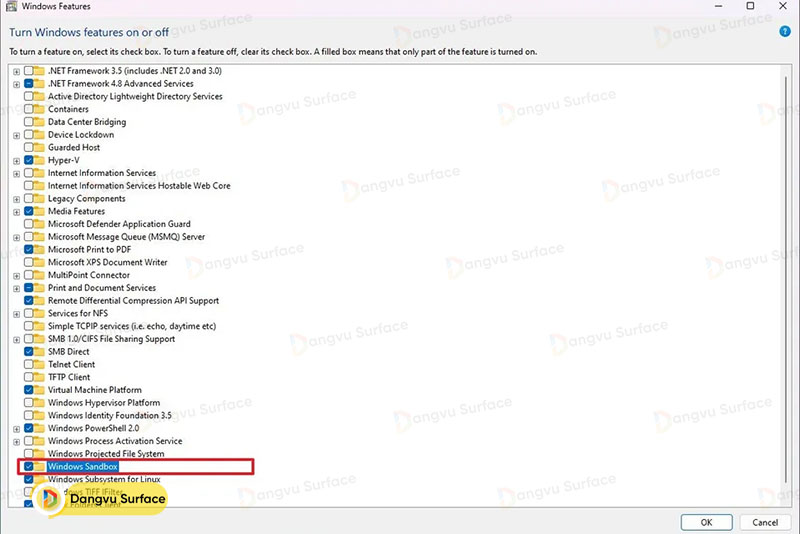Expand .NET Framework 4.8 Advanced Services
Image resolution: width=800 pixels, height=534 pixels.
[x=16, y=84]
